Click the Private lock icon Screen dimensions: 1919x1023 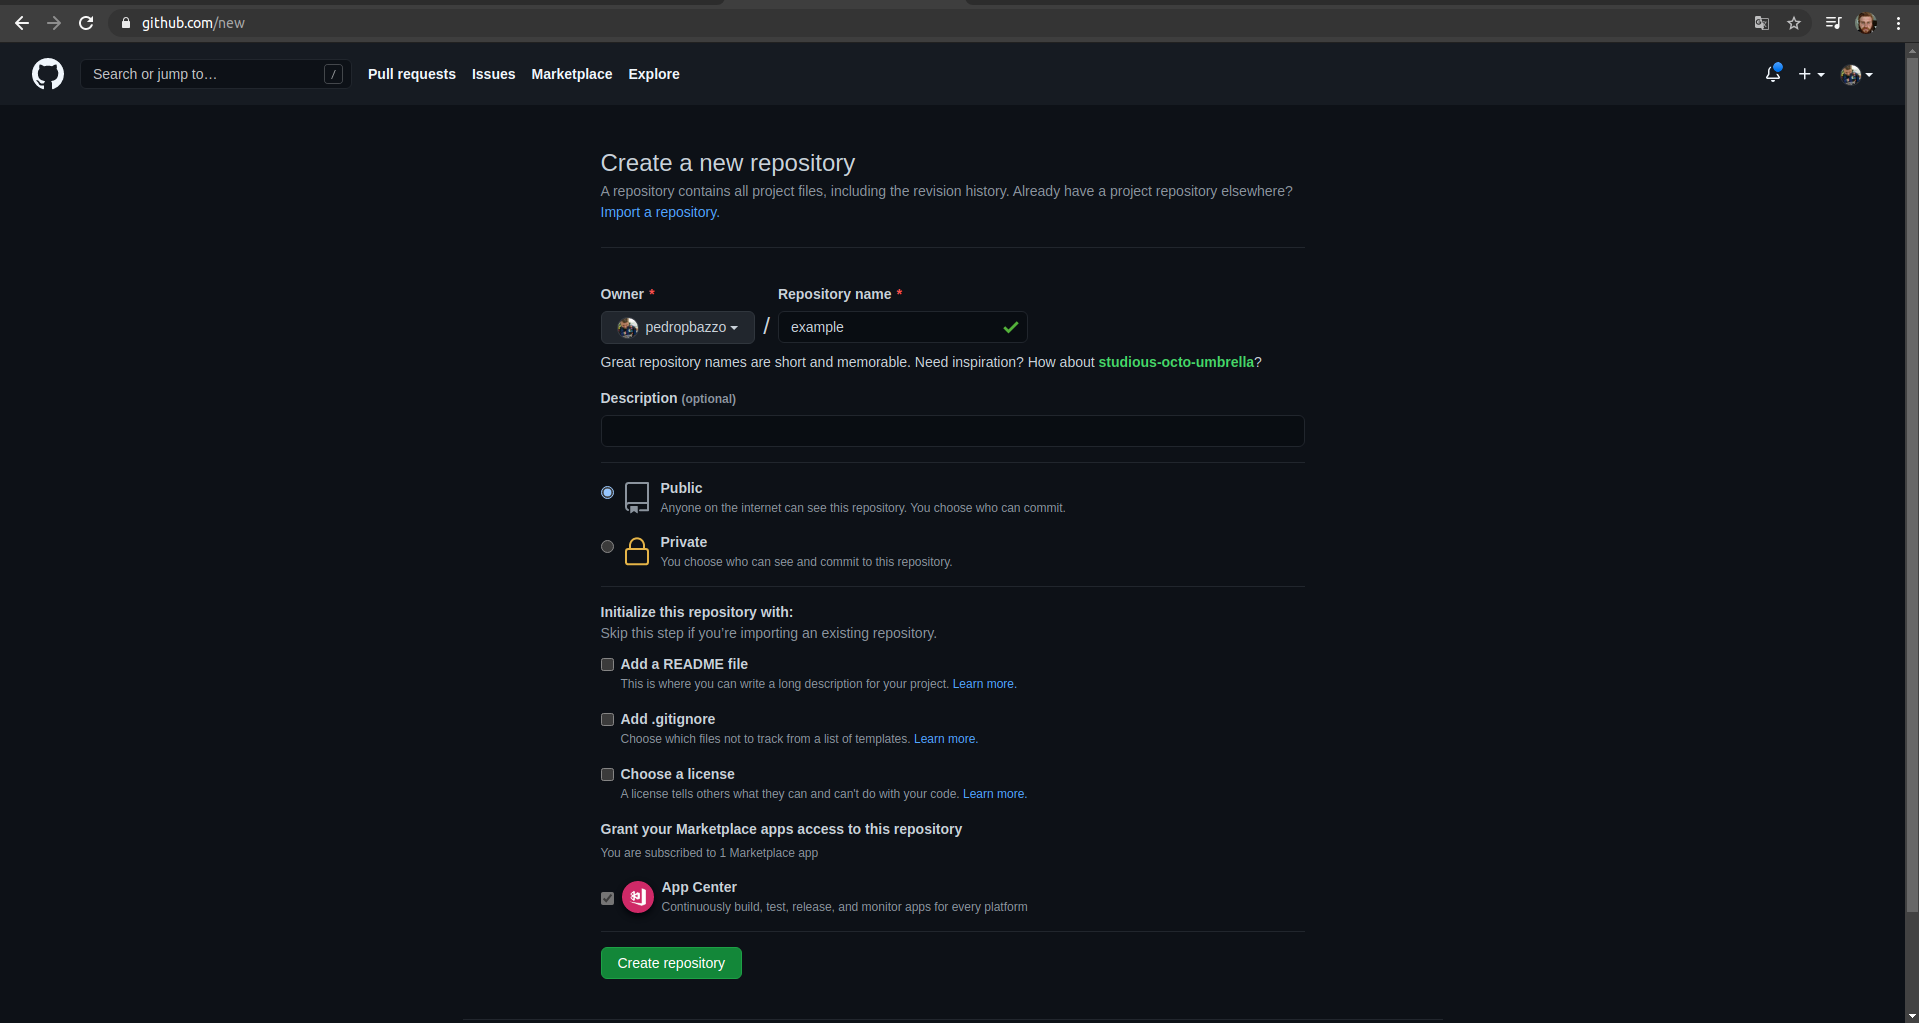(637, 551)
